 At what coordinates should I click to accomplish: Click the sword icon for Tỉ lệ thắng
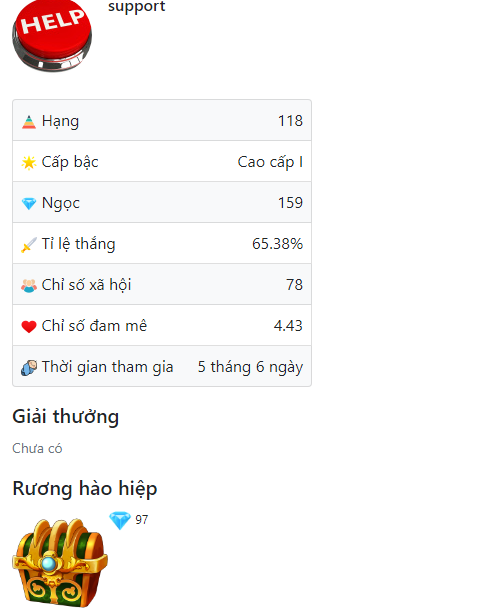tap(29, 245)
